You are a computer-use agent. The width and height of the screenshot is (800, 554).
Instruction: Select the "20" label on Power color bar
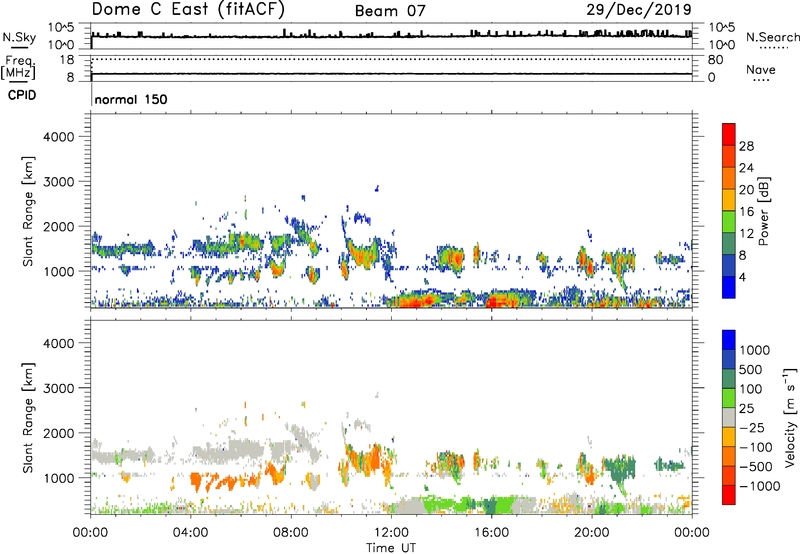click(746, 190)
